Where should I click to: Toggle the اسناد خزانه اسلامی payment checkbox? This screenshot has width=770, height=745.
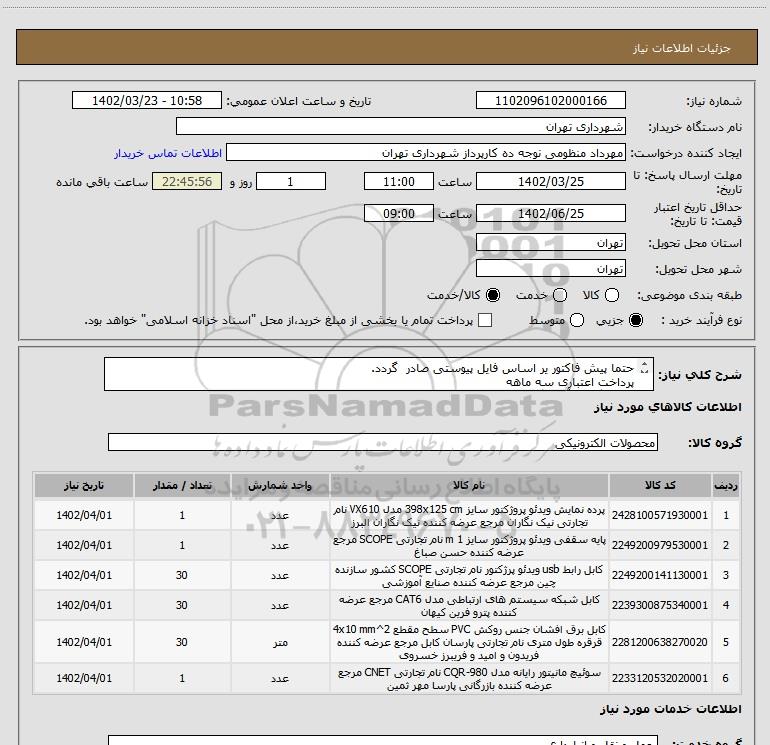[x=485, y=320]
